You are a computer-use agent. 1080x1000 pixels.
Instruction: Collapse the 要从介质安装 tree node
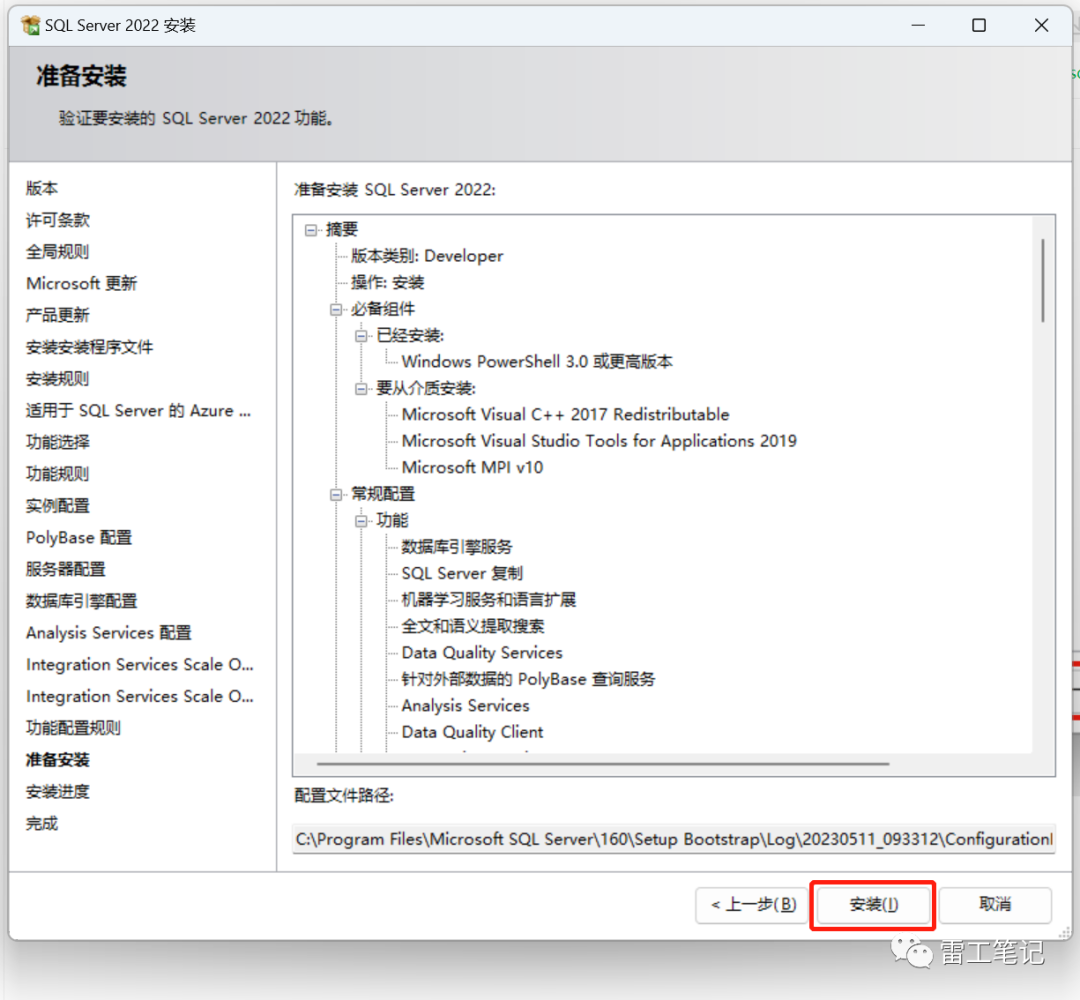pos(362,389)
